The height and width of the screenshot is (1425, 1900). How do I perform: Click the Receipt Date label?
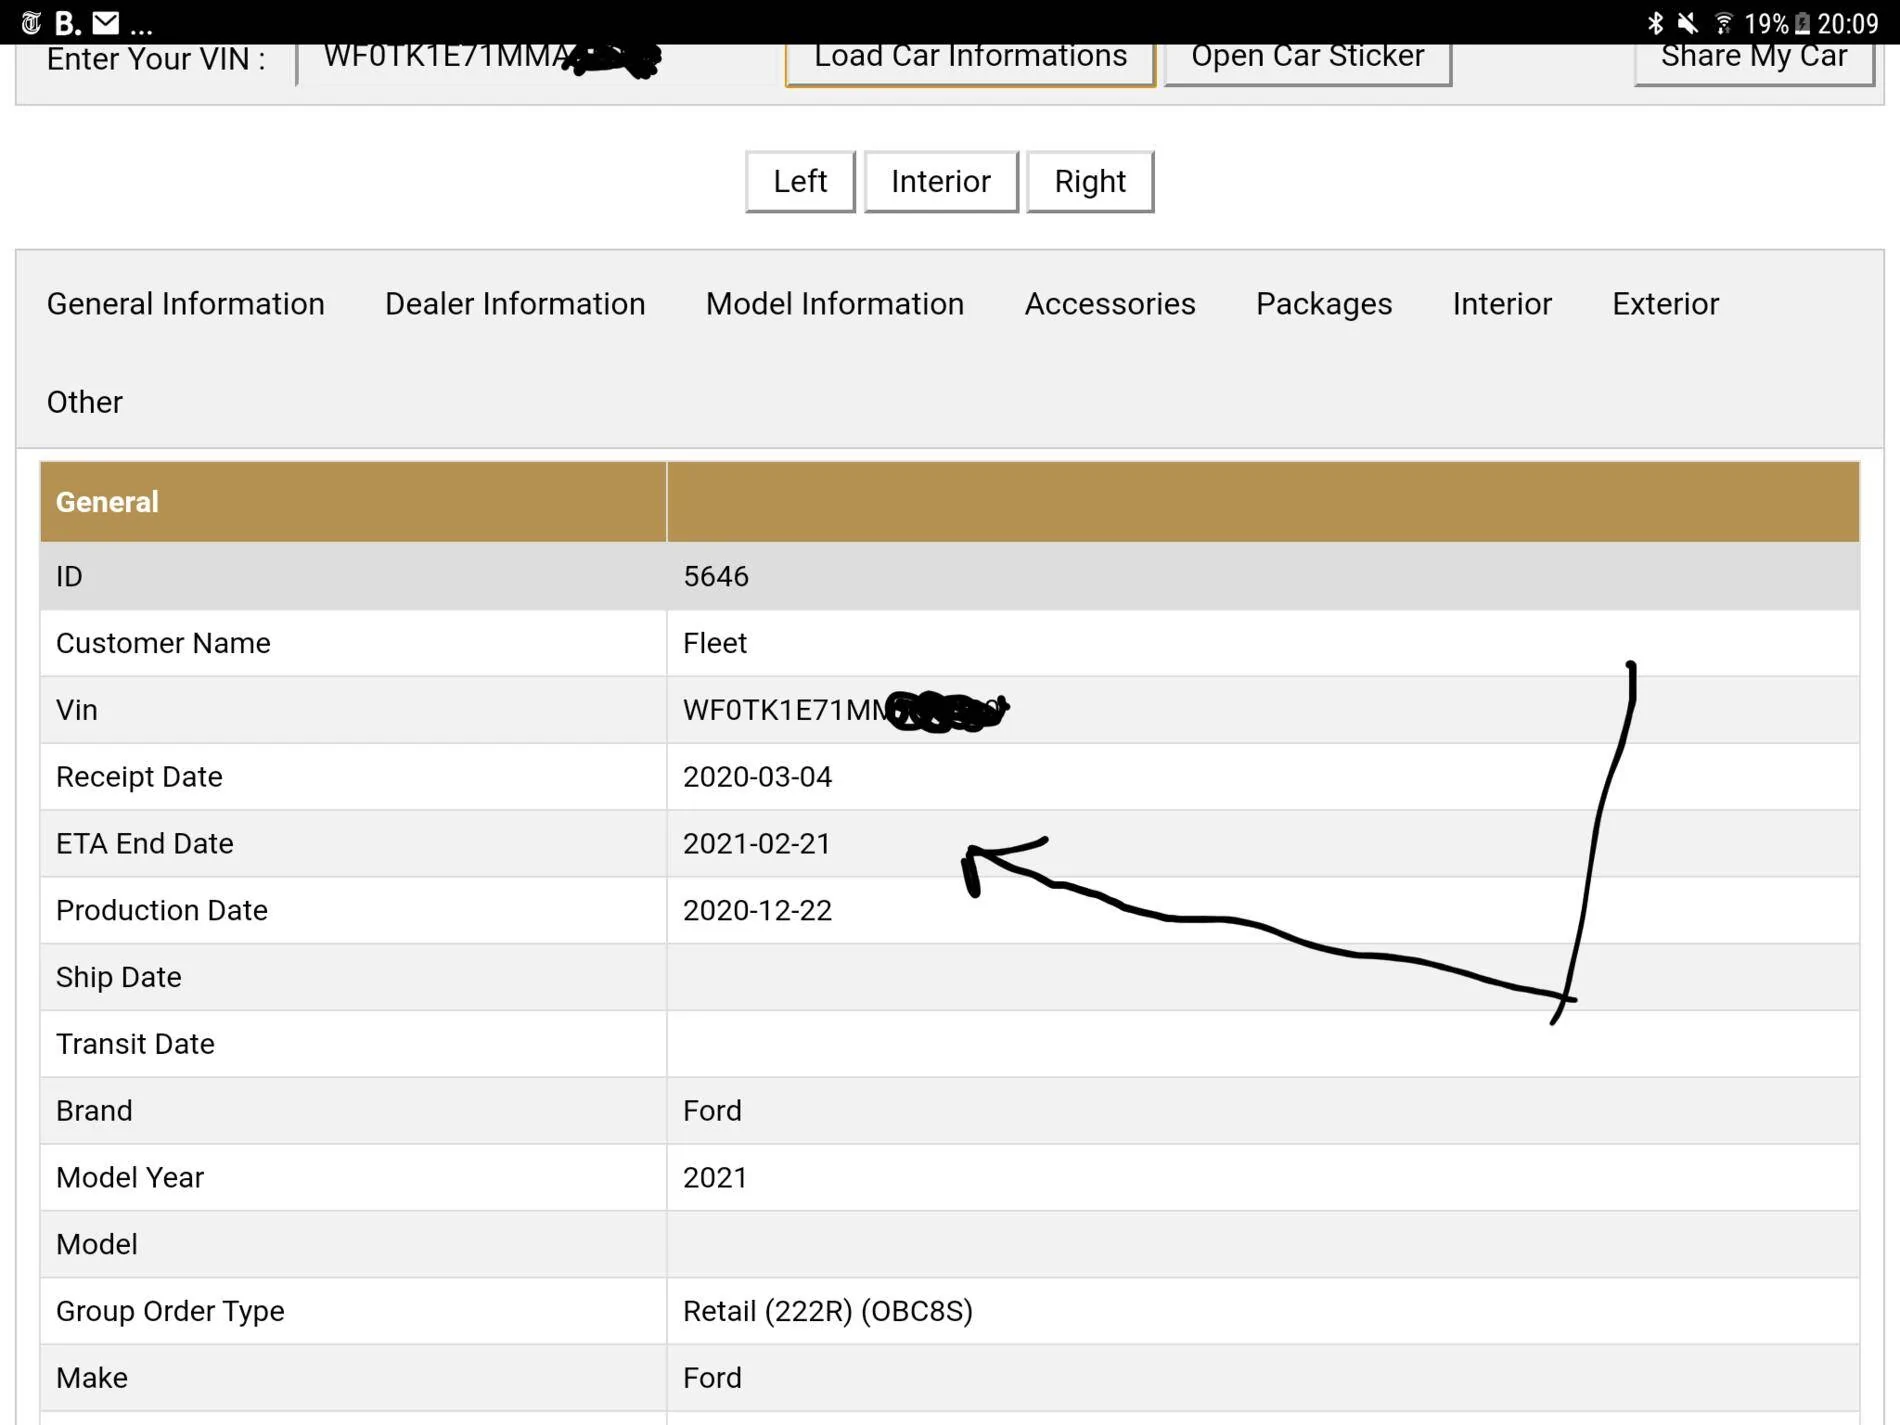coord(139,777)
